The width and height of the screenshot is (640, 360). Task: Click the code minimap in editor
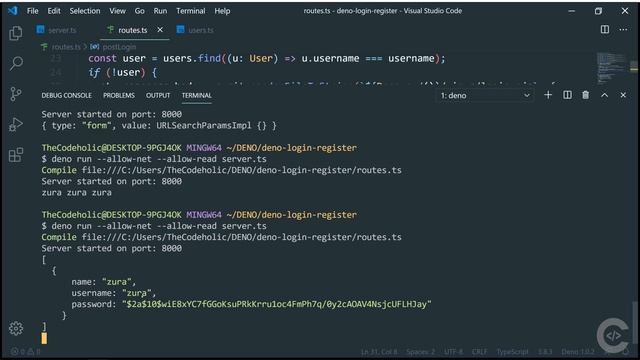[x=611, y=67]
